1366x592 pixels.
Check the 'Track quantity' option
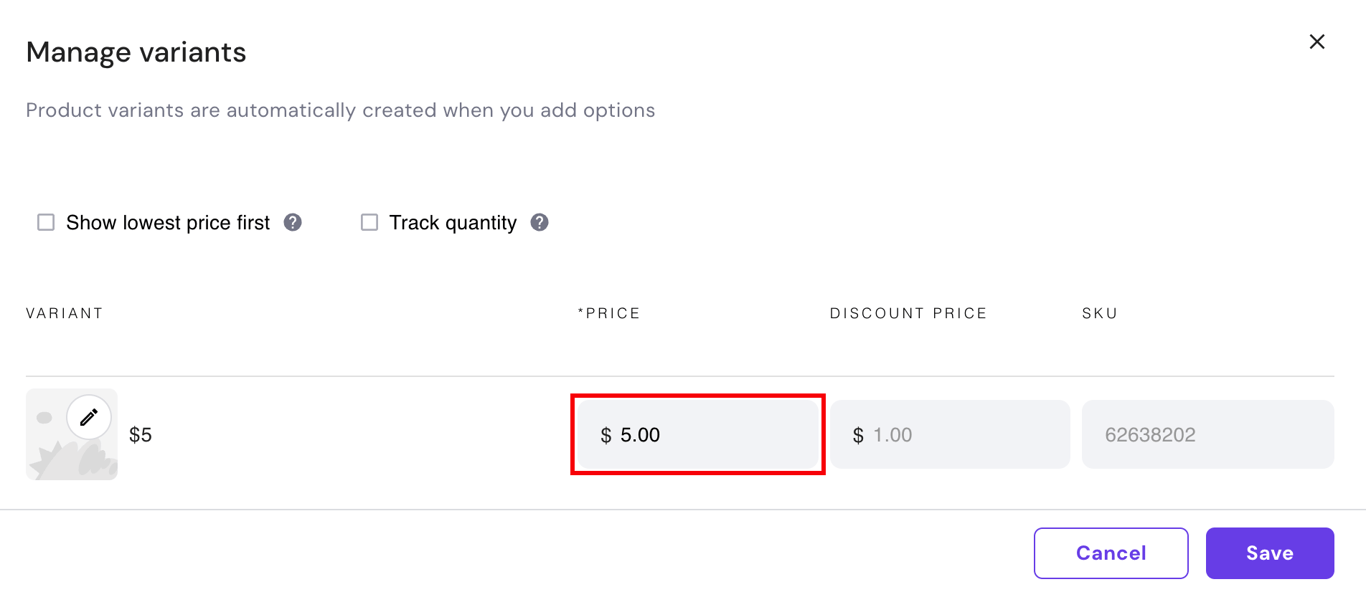click(x=369, y=222)
